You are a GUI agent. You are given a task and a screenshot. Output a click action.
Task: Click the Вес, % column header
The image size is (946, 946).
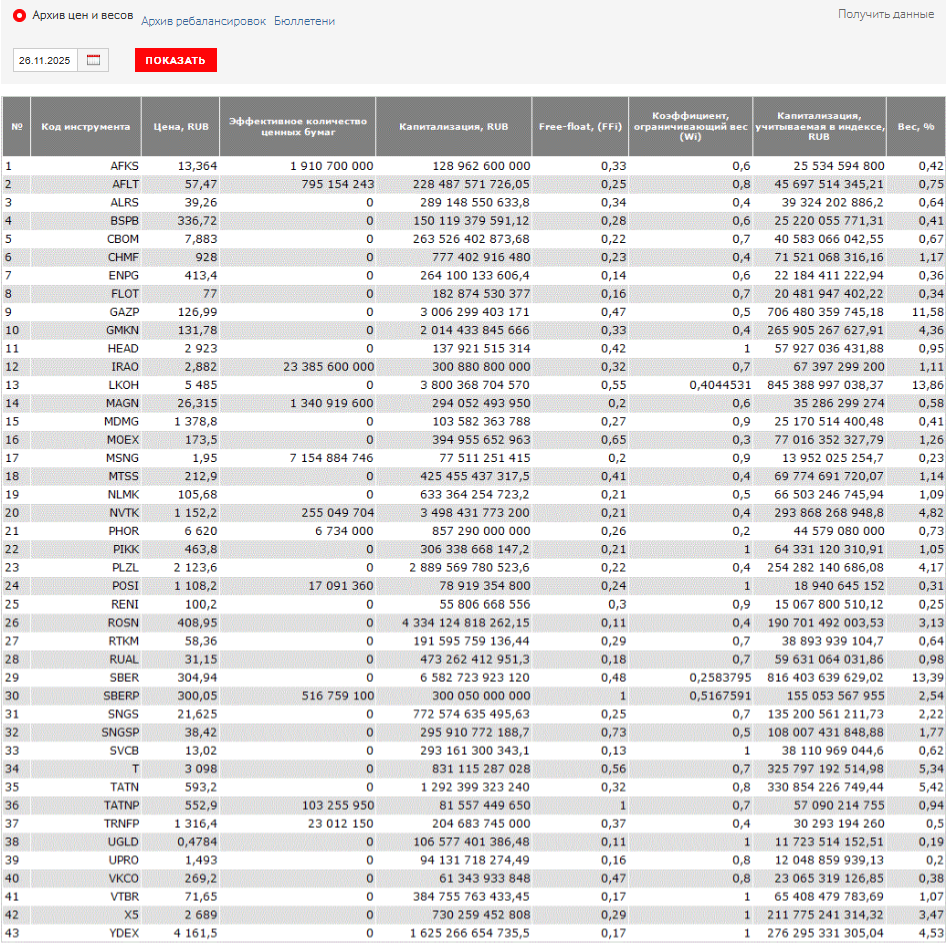915,127
